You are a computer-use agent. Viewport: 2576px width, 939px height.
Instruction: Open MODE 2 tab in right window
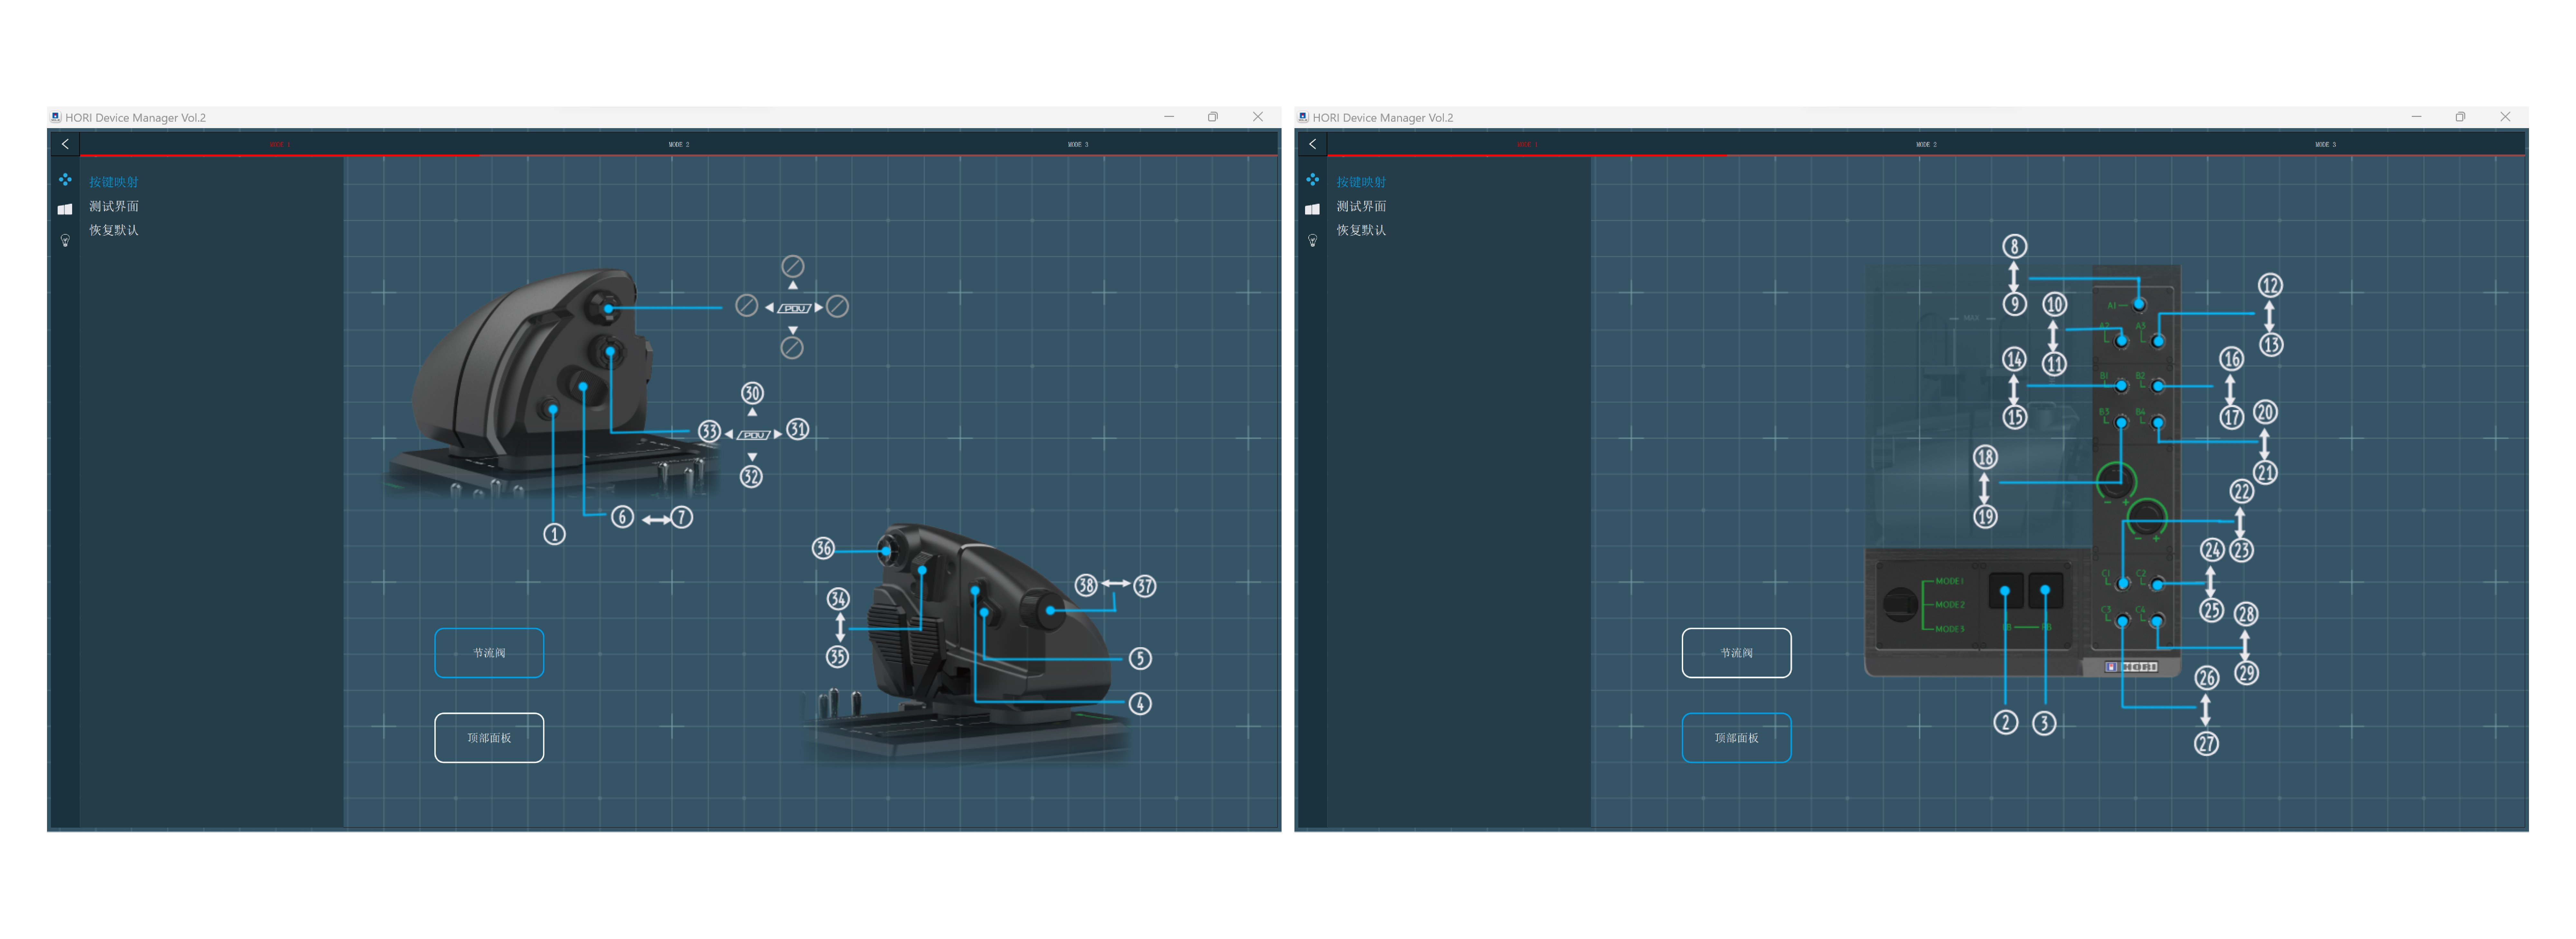click(1926, 144)
